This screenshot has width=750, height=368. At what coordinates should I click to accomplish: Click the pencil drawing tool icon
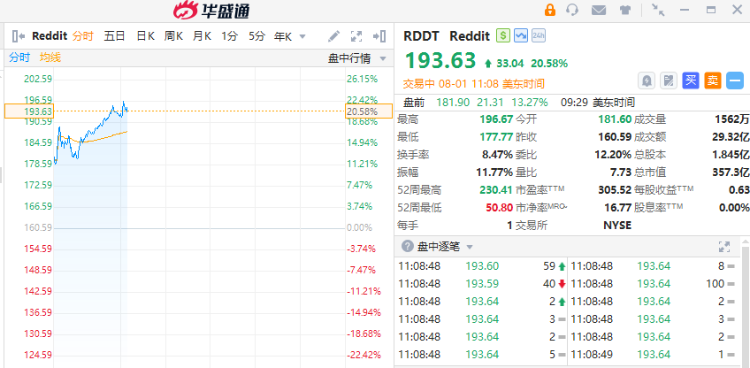(334, 36)
